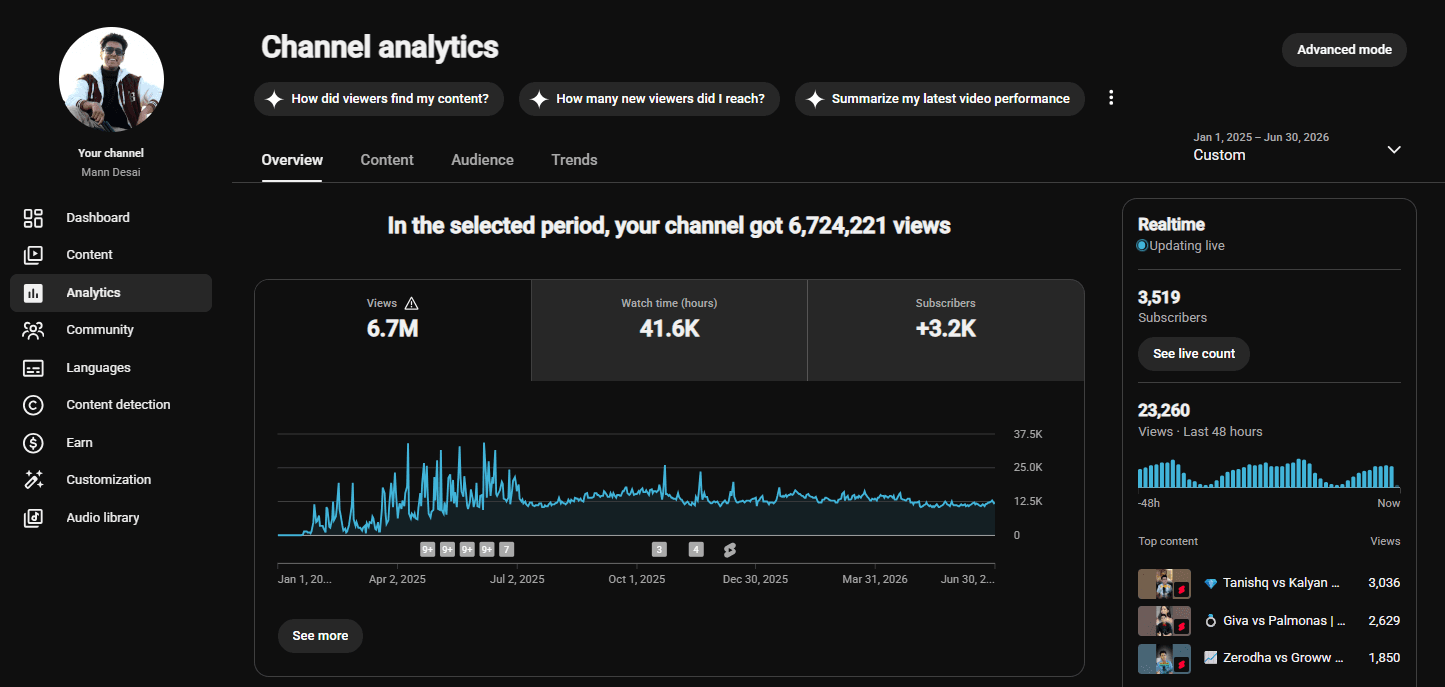1445x687 pixels.
Task: Switch to the Audience tab
Action: pyautogui.click(x=482, y=160)
